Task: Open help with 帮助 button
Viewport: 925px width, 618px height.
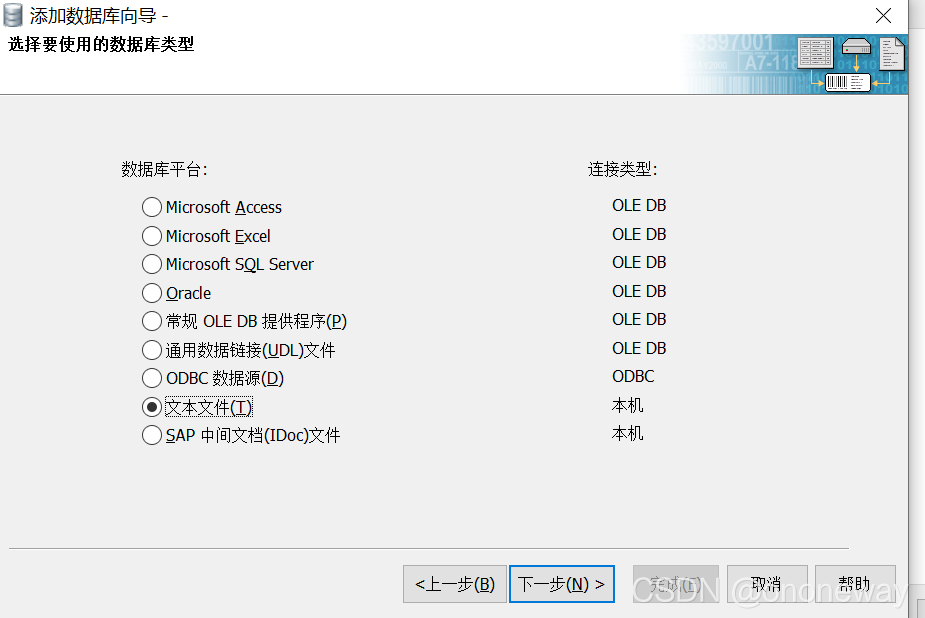Action: (x=855, y=584)
